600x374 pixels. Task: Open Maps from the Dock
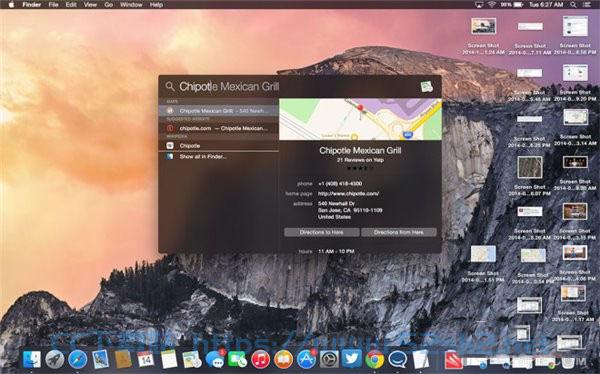tap(192, 359)
